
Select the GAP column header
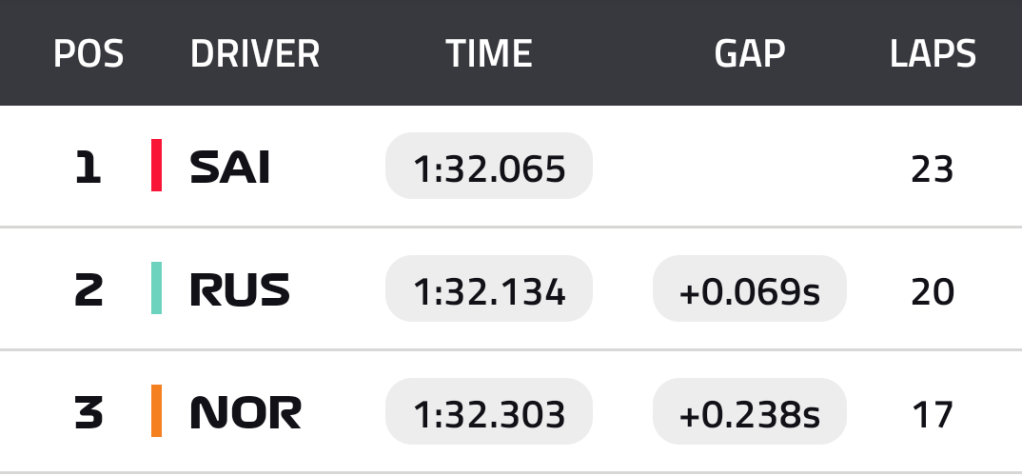749,54
